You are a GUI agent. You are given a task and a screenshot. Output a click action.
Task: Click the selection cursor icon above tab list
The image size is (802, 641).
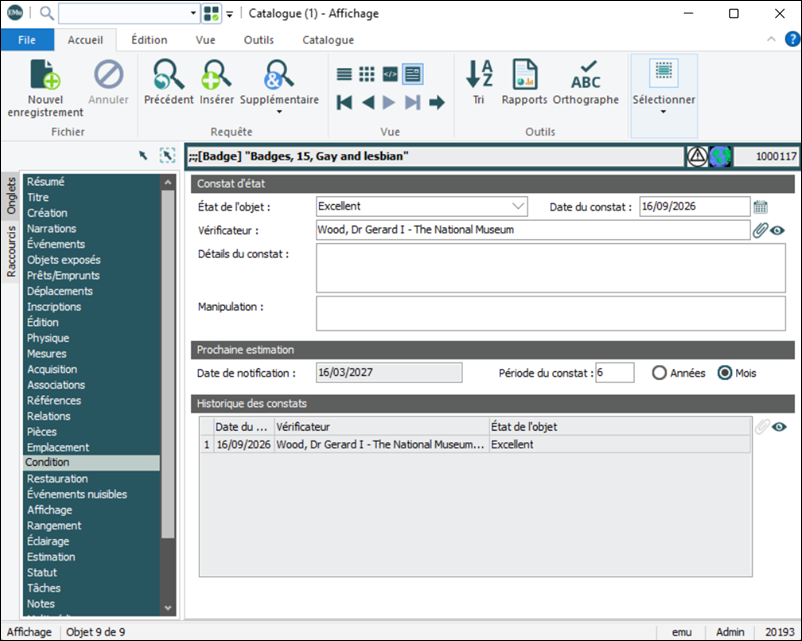click(167, 156)
